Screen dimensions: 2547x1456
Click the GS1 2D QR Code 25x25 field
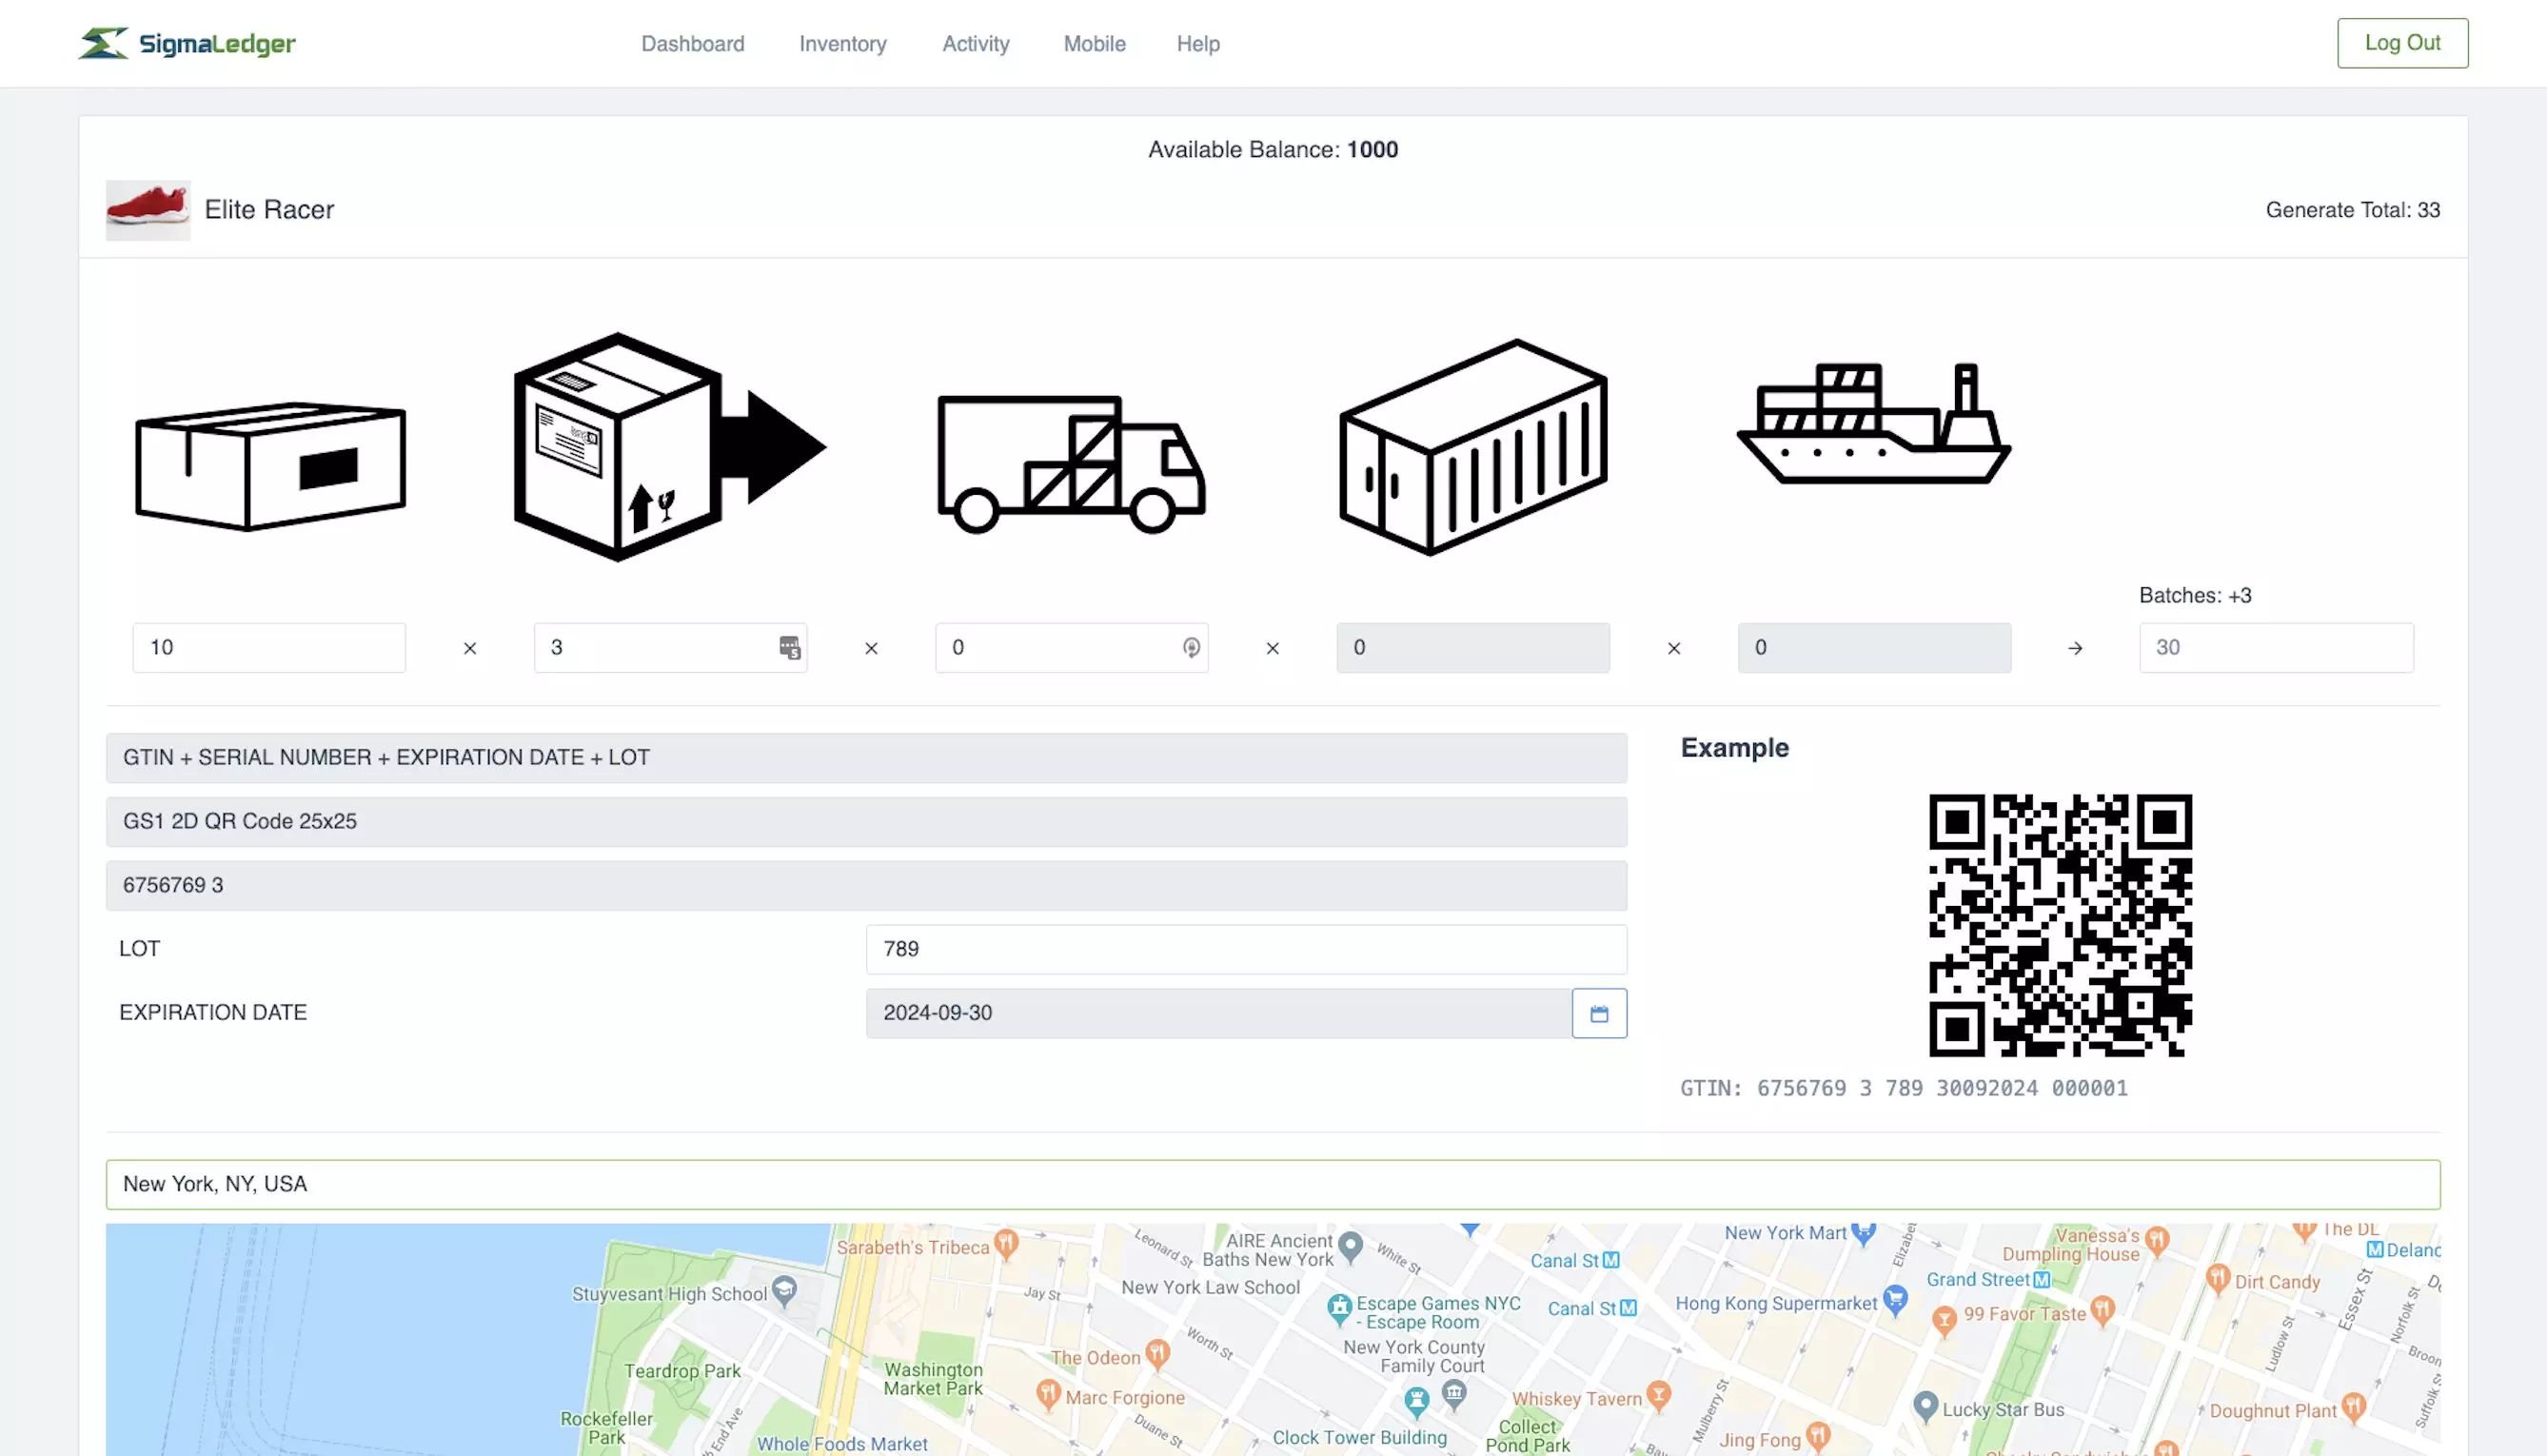coord(866,822)
